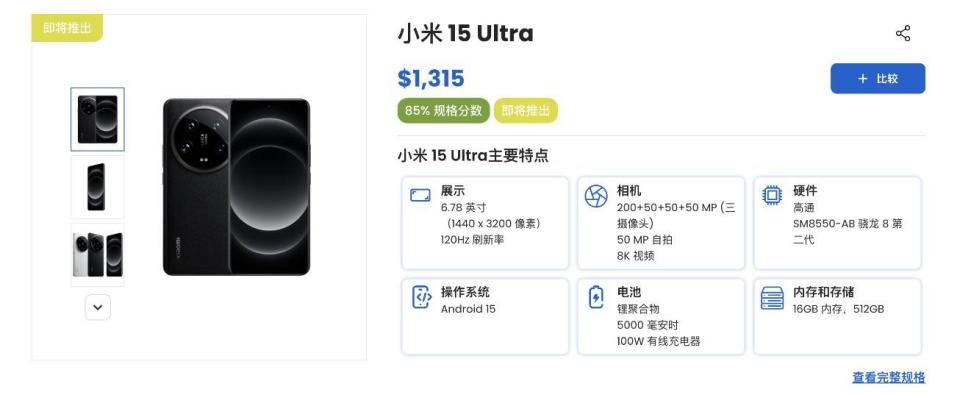Click the camera aperture icon in 相机 card
960x395 pixels.
click(596, 196)
